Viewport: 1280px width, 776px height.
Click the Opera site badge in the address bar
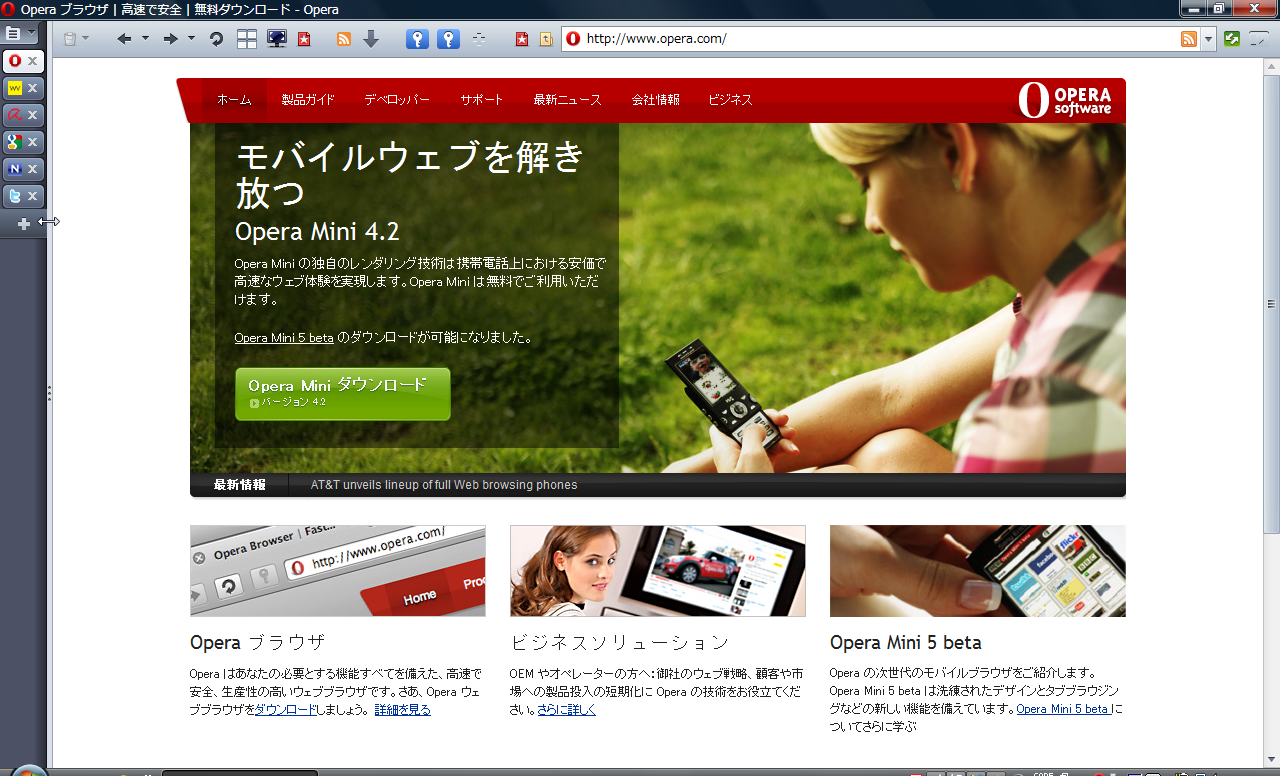click(x=573, y=39)
